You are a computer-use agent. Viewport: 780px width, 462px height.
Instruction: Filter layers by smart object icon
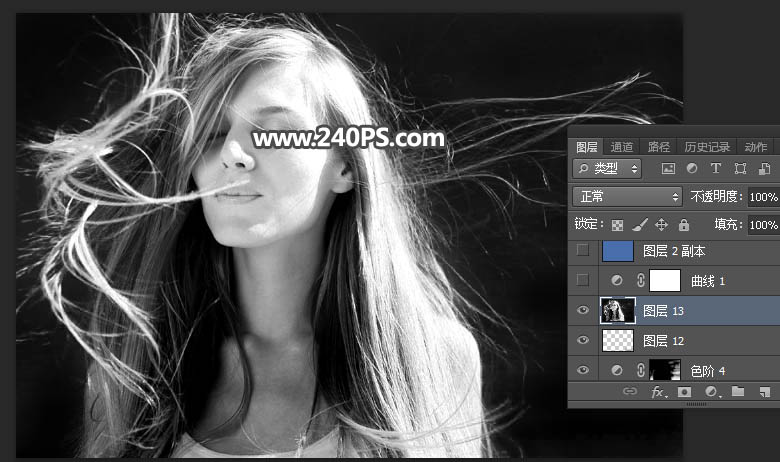[765, 169]
